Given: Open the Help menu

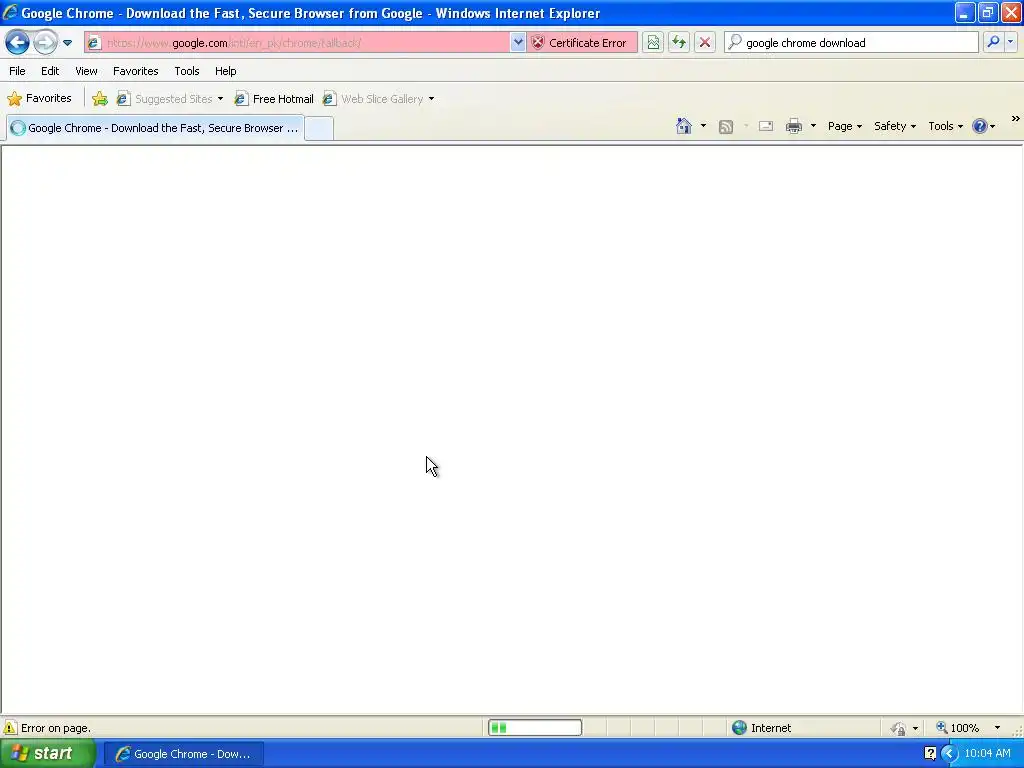Looking at the screenshot, I should point(225,71).
